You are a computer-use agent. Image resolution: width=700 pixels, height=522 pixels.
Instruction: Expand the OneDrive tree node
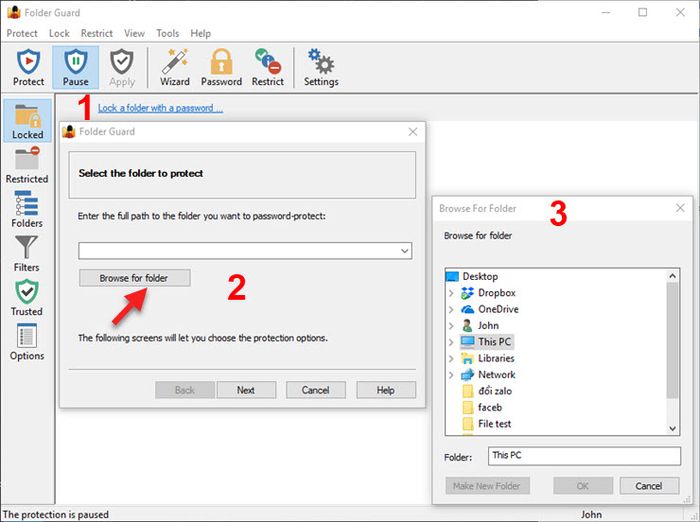(451, 309)
